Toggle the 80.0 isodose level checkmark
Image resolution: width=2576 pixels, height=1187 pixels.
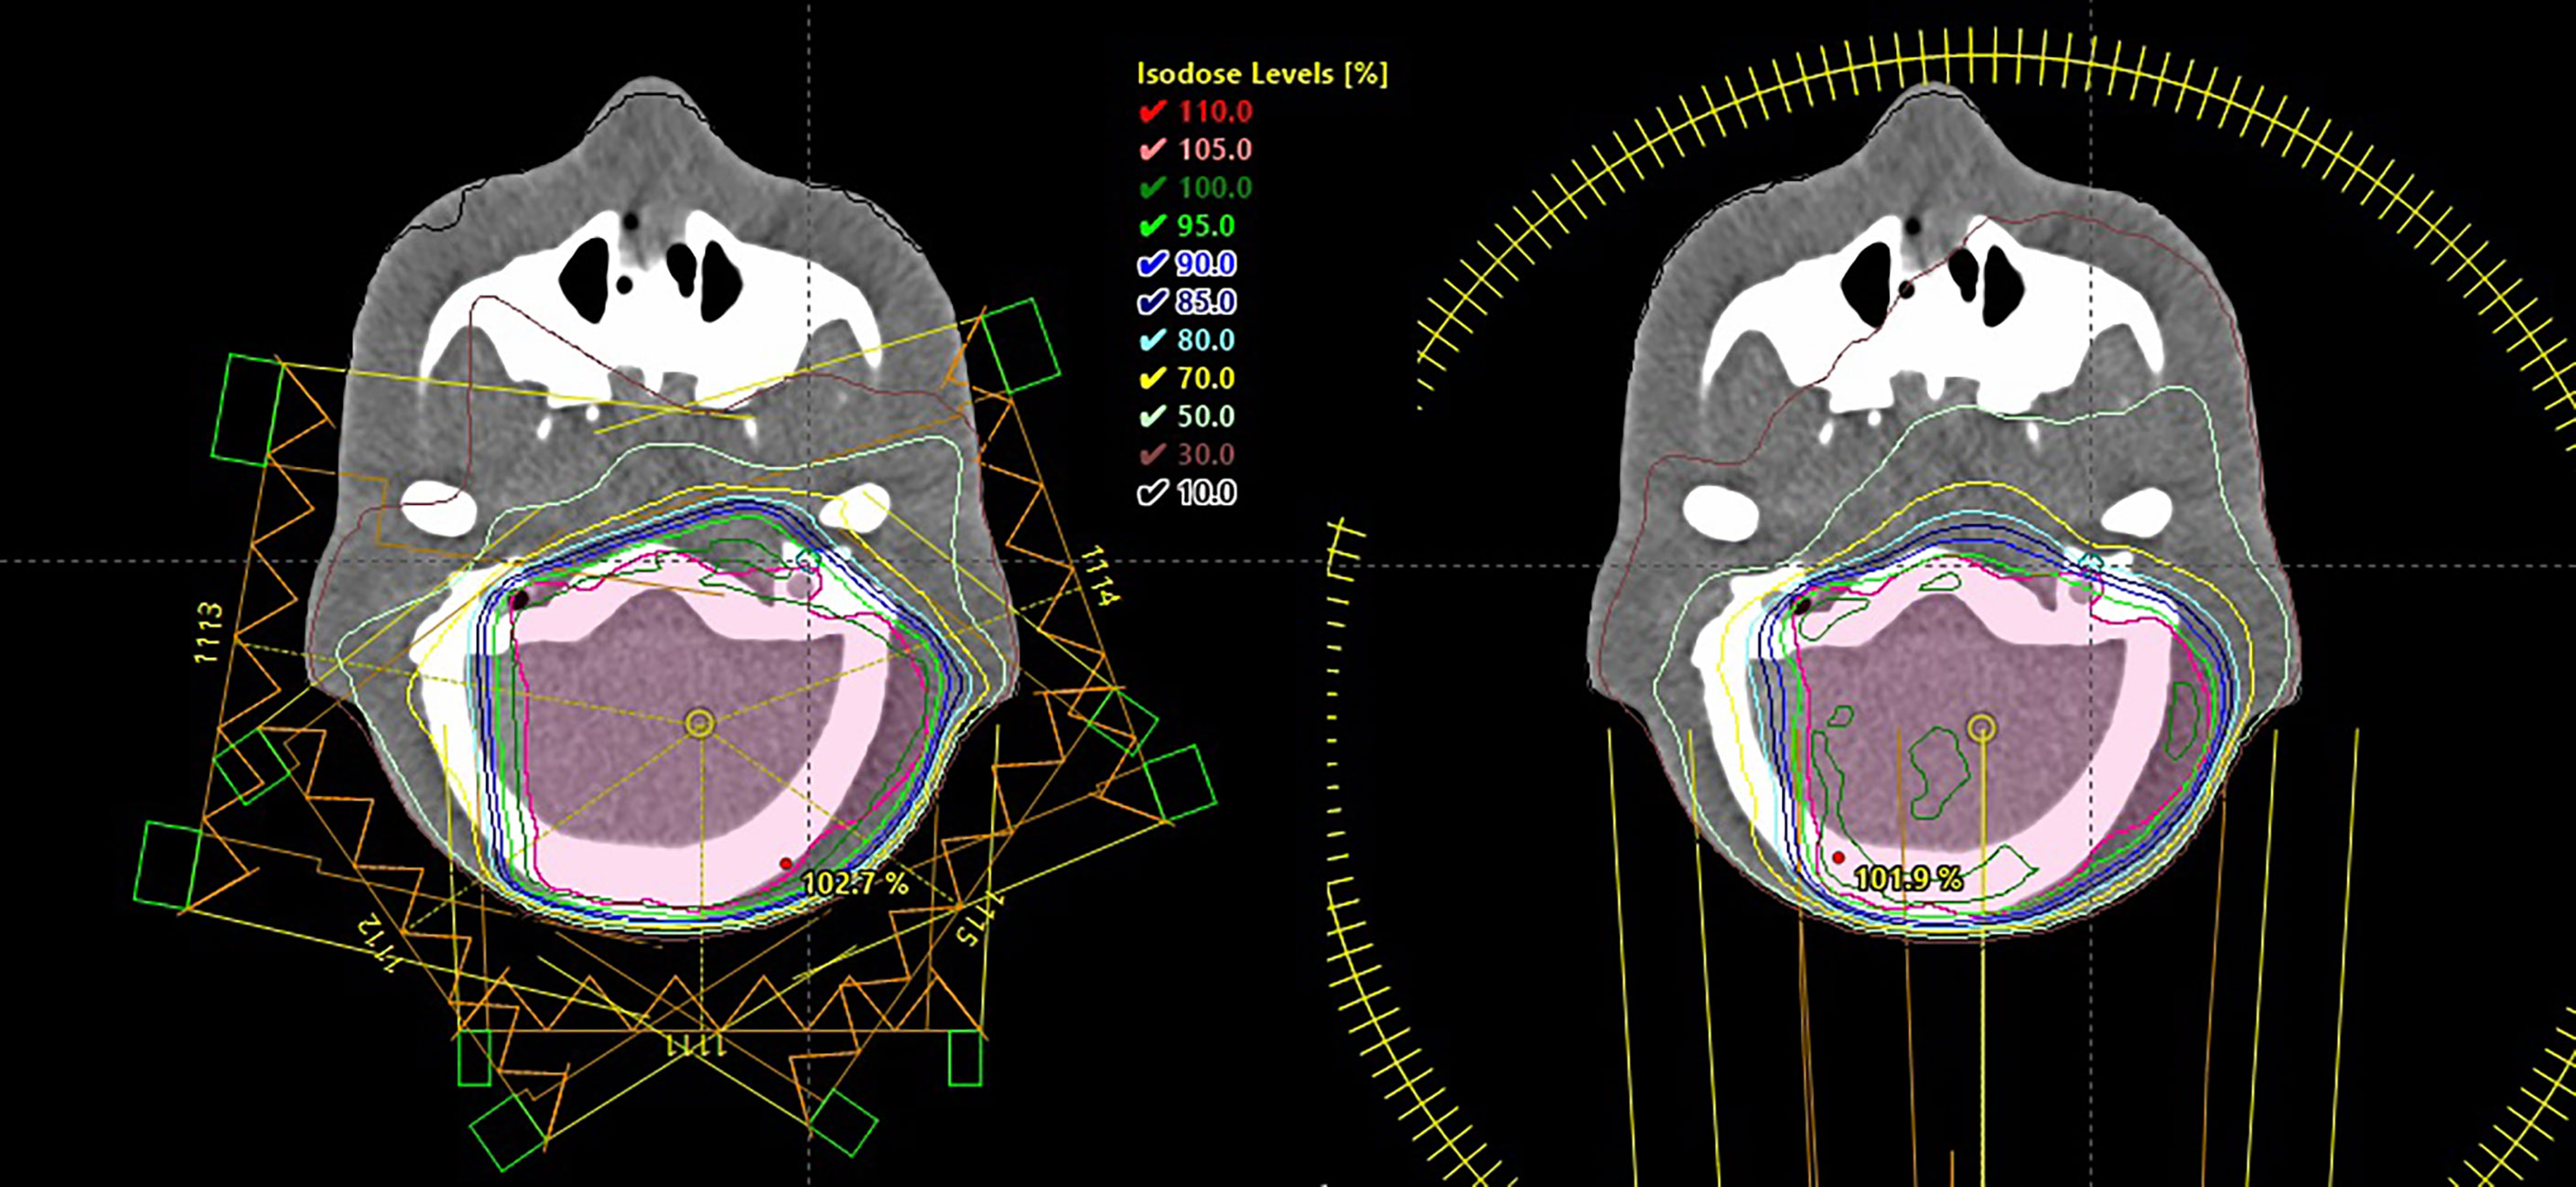pos(1153,340)
